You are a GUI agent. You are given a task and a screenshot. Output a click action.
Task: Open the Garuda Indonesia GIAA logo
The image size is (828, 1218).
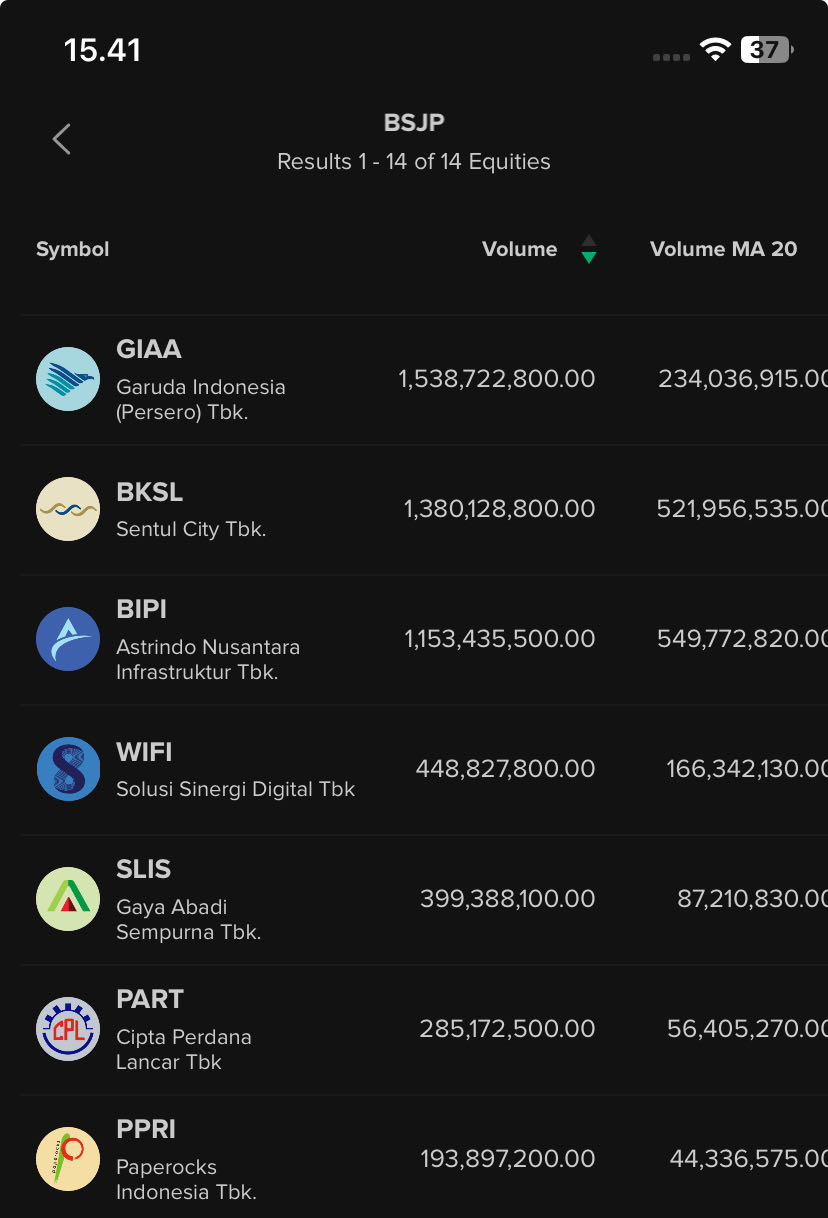pos(68,379)
